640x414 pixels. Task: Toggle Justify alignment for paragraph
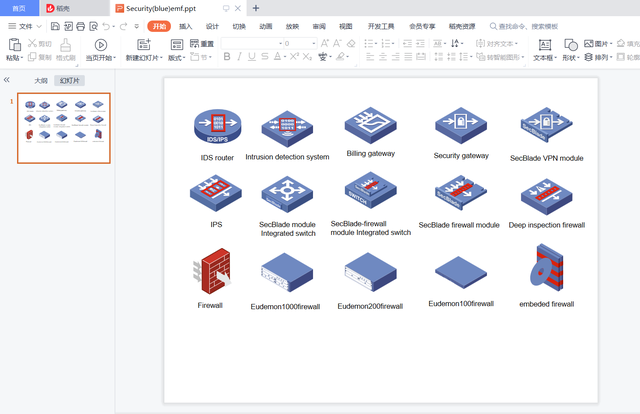pyautogui.click(x=408, y=57)
